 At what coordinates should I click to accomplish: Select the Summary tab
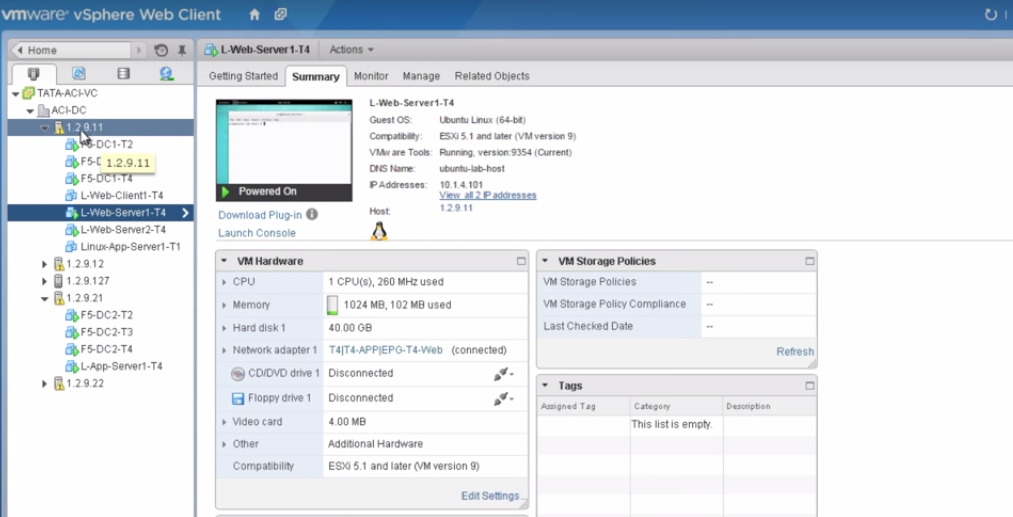coord(315,76)
